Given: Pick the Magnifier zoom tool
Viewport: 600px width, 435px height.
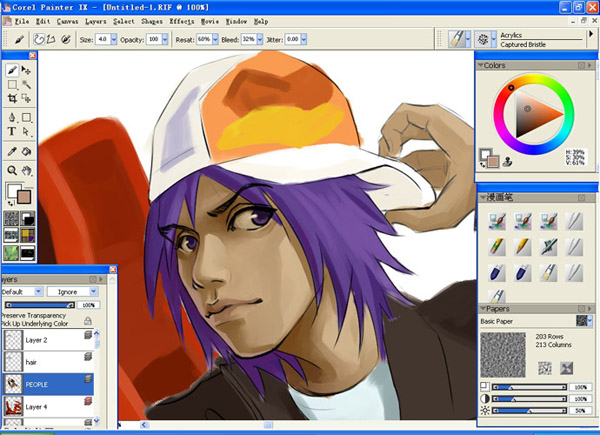Looking at the screenshot, I should 12,171.
